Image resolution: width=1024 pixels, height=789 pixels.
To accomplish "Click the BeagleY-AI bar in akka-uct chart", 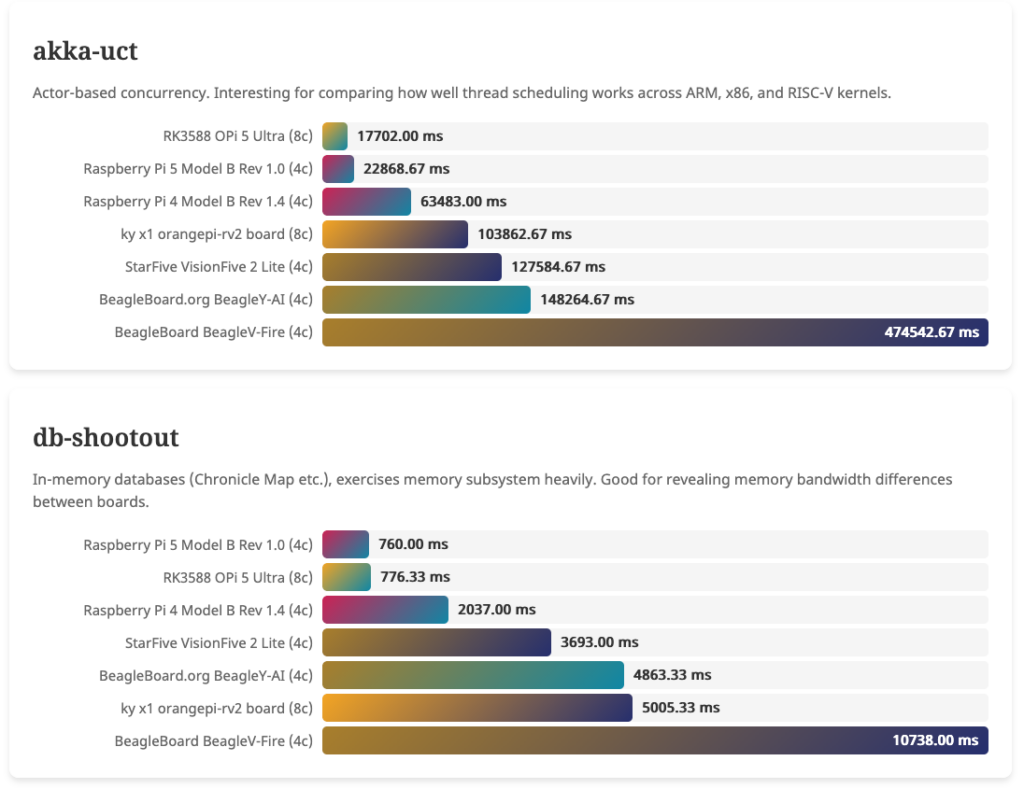I will pyautogui.click(x=426, y=299).
